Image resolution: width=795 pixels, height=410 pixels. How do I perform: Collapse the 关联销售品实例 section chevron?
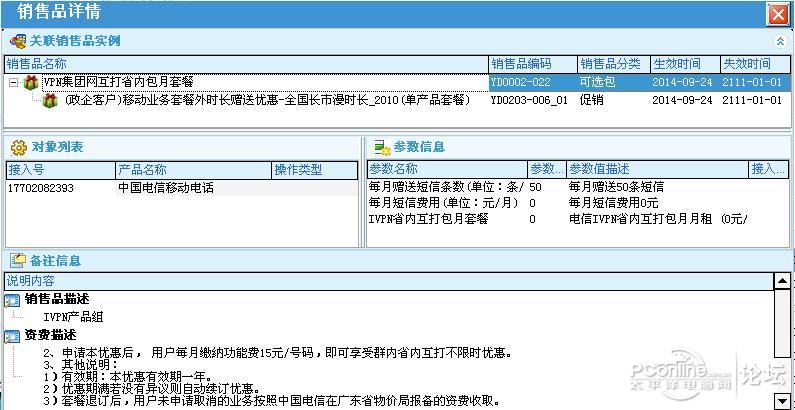tap(780, 42)
